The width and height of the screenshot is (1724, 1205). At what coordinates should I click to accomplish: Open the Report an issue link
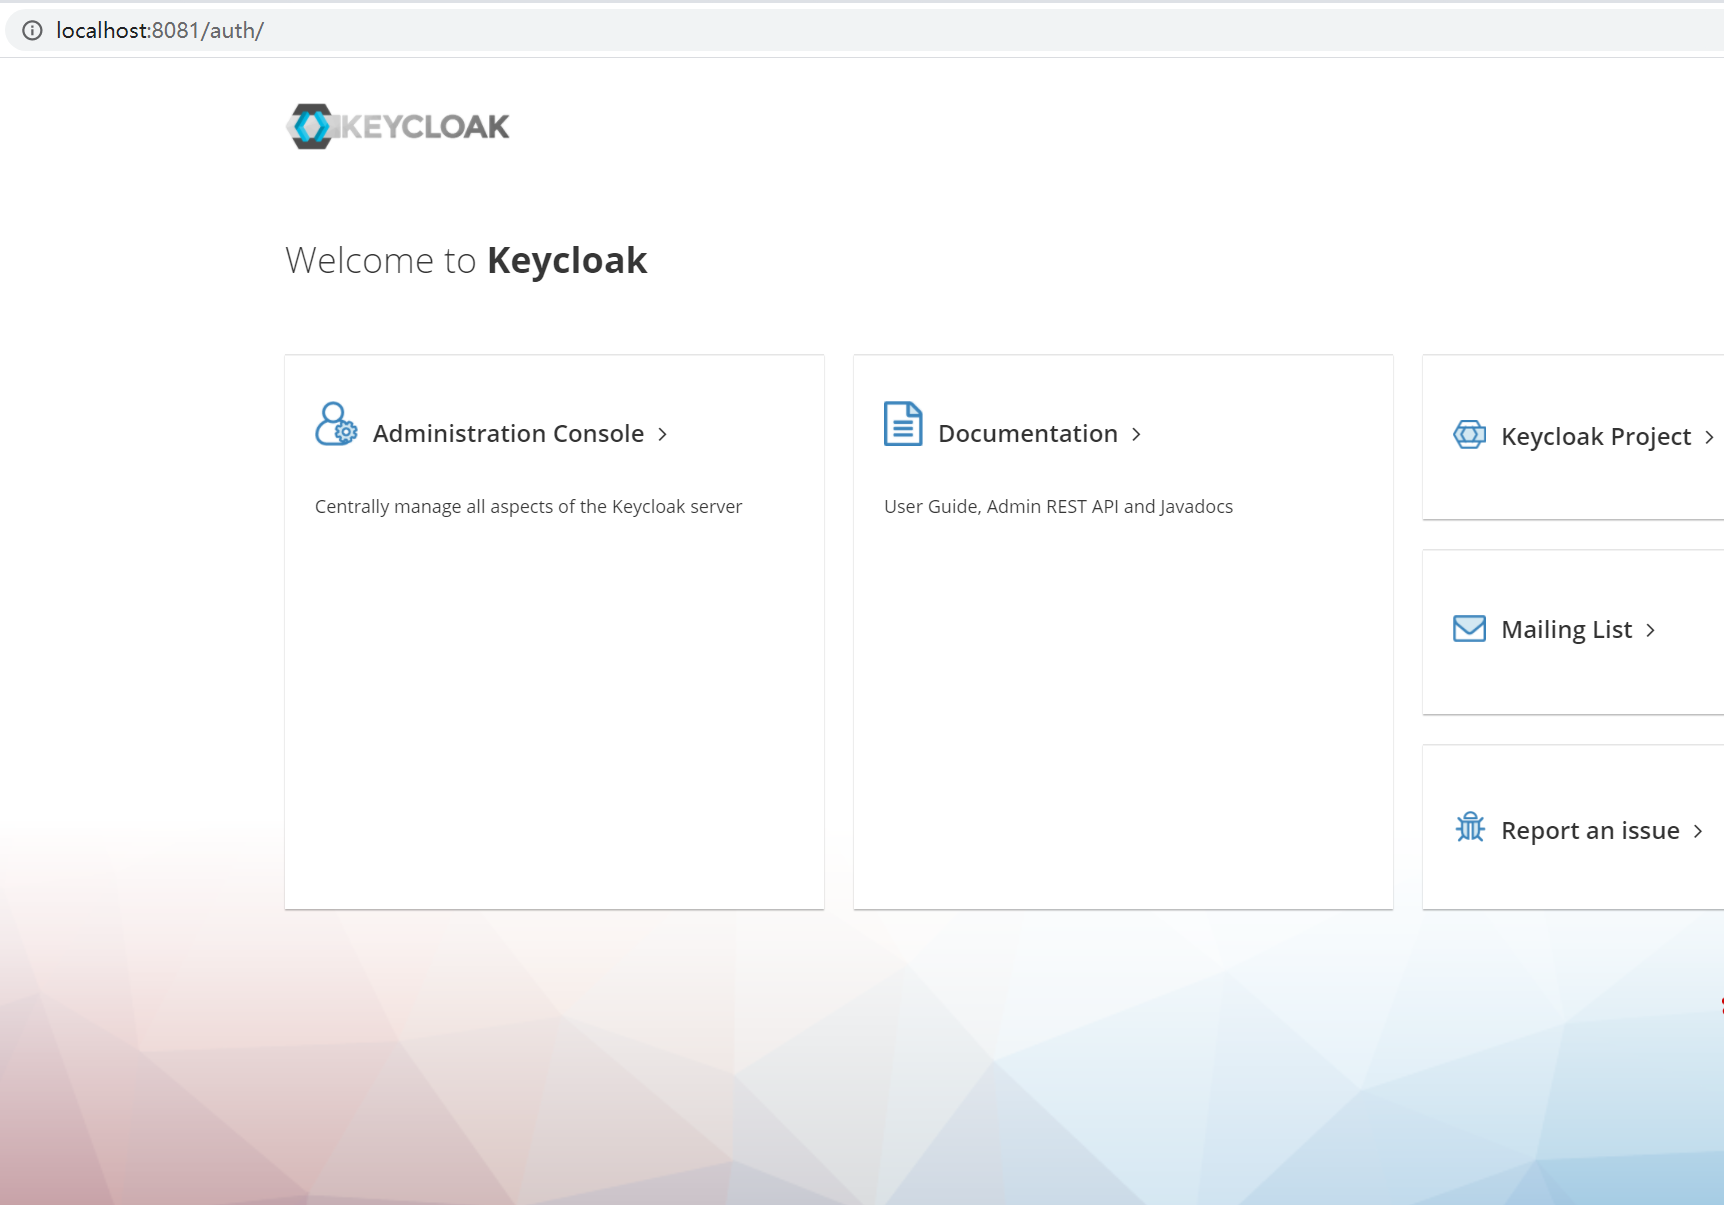pos(1590,831)
